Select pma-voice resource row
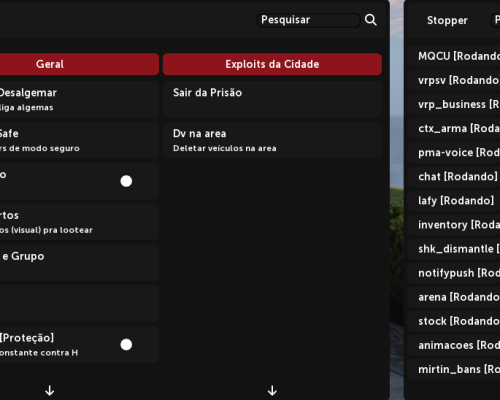Screen dimensions: 500x400 pos(454,152)
